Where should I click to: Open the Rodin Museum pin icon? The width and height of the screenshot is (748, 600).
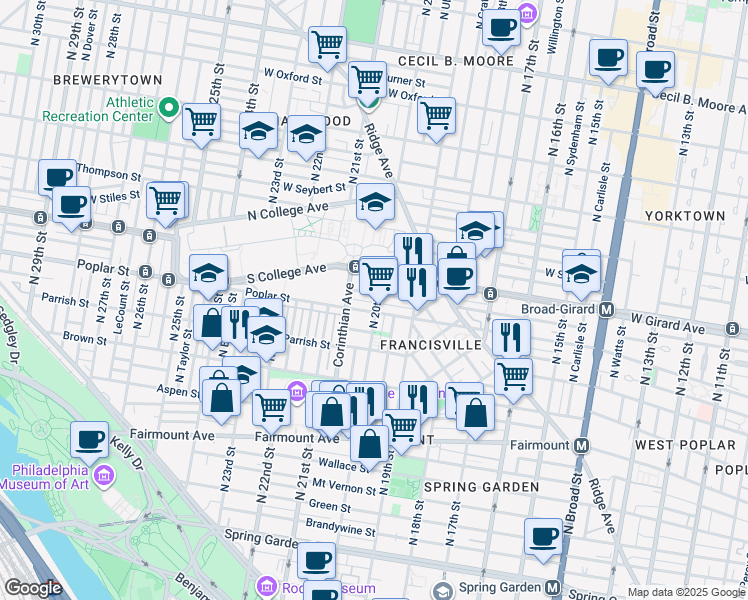pos(265,586)
